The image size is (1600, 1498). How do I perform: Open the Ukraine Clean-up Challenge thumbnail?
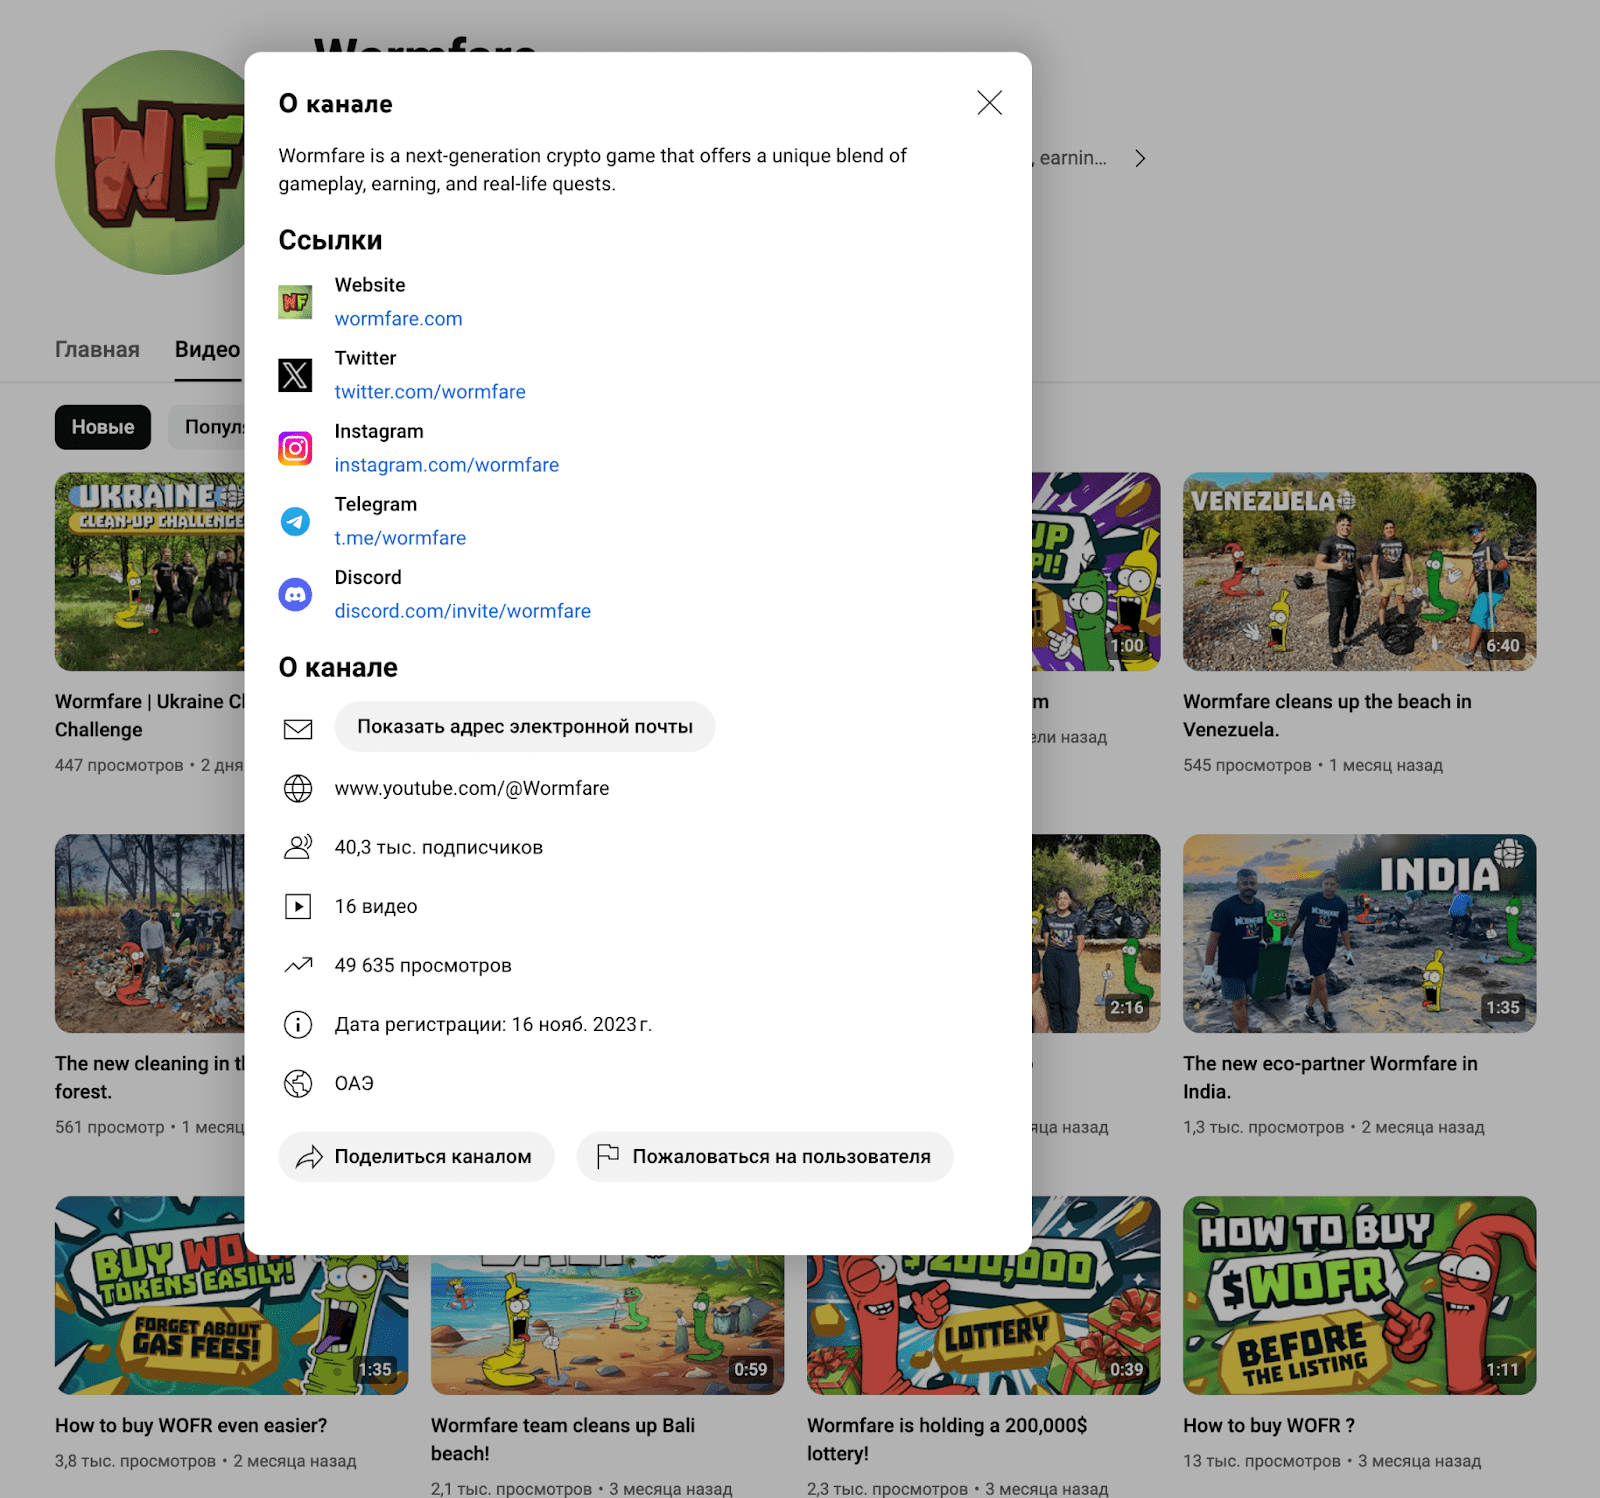click(x=150, y=571)
